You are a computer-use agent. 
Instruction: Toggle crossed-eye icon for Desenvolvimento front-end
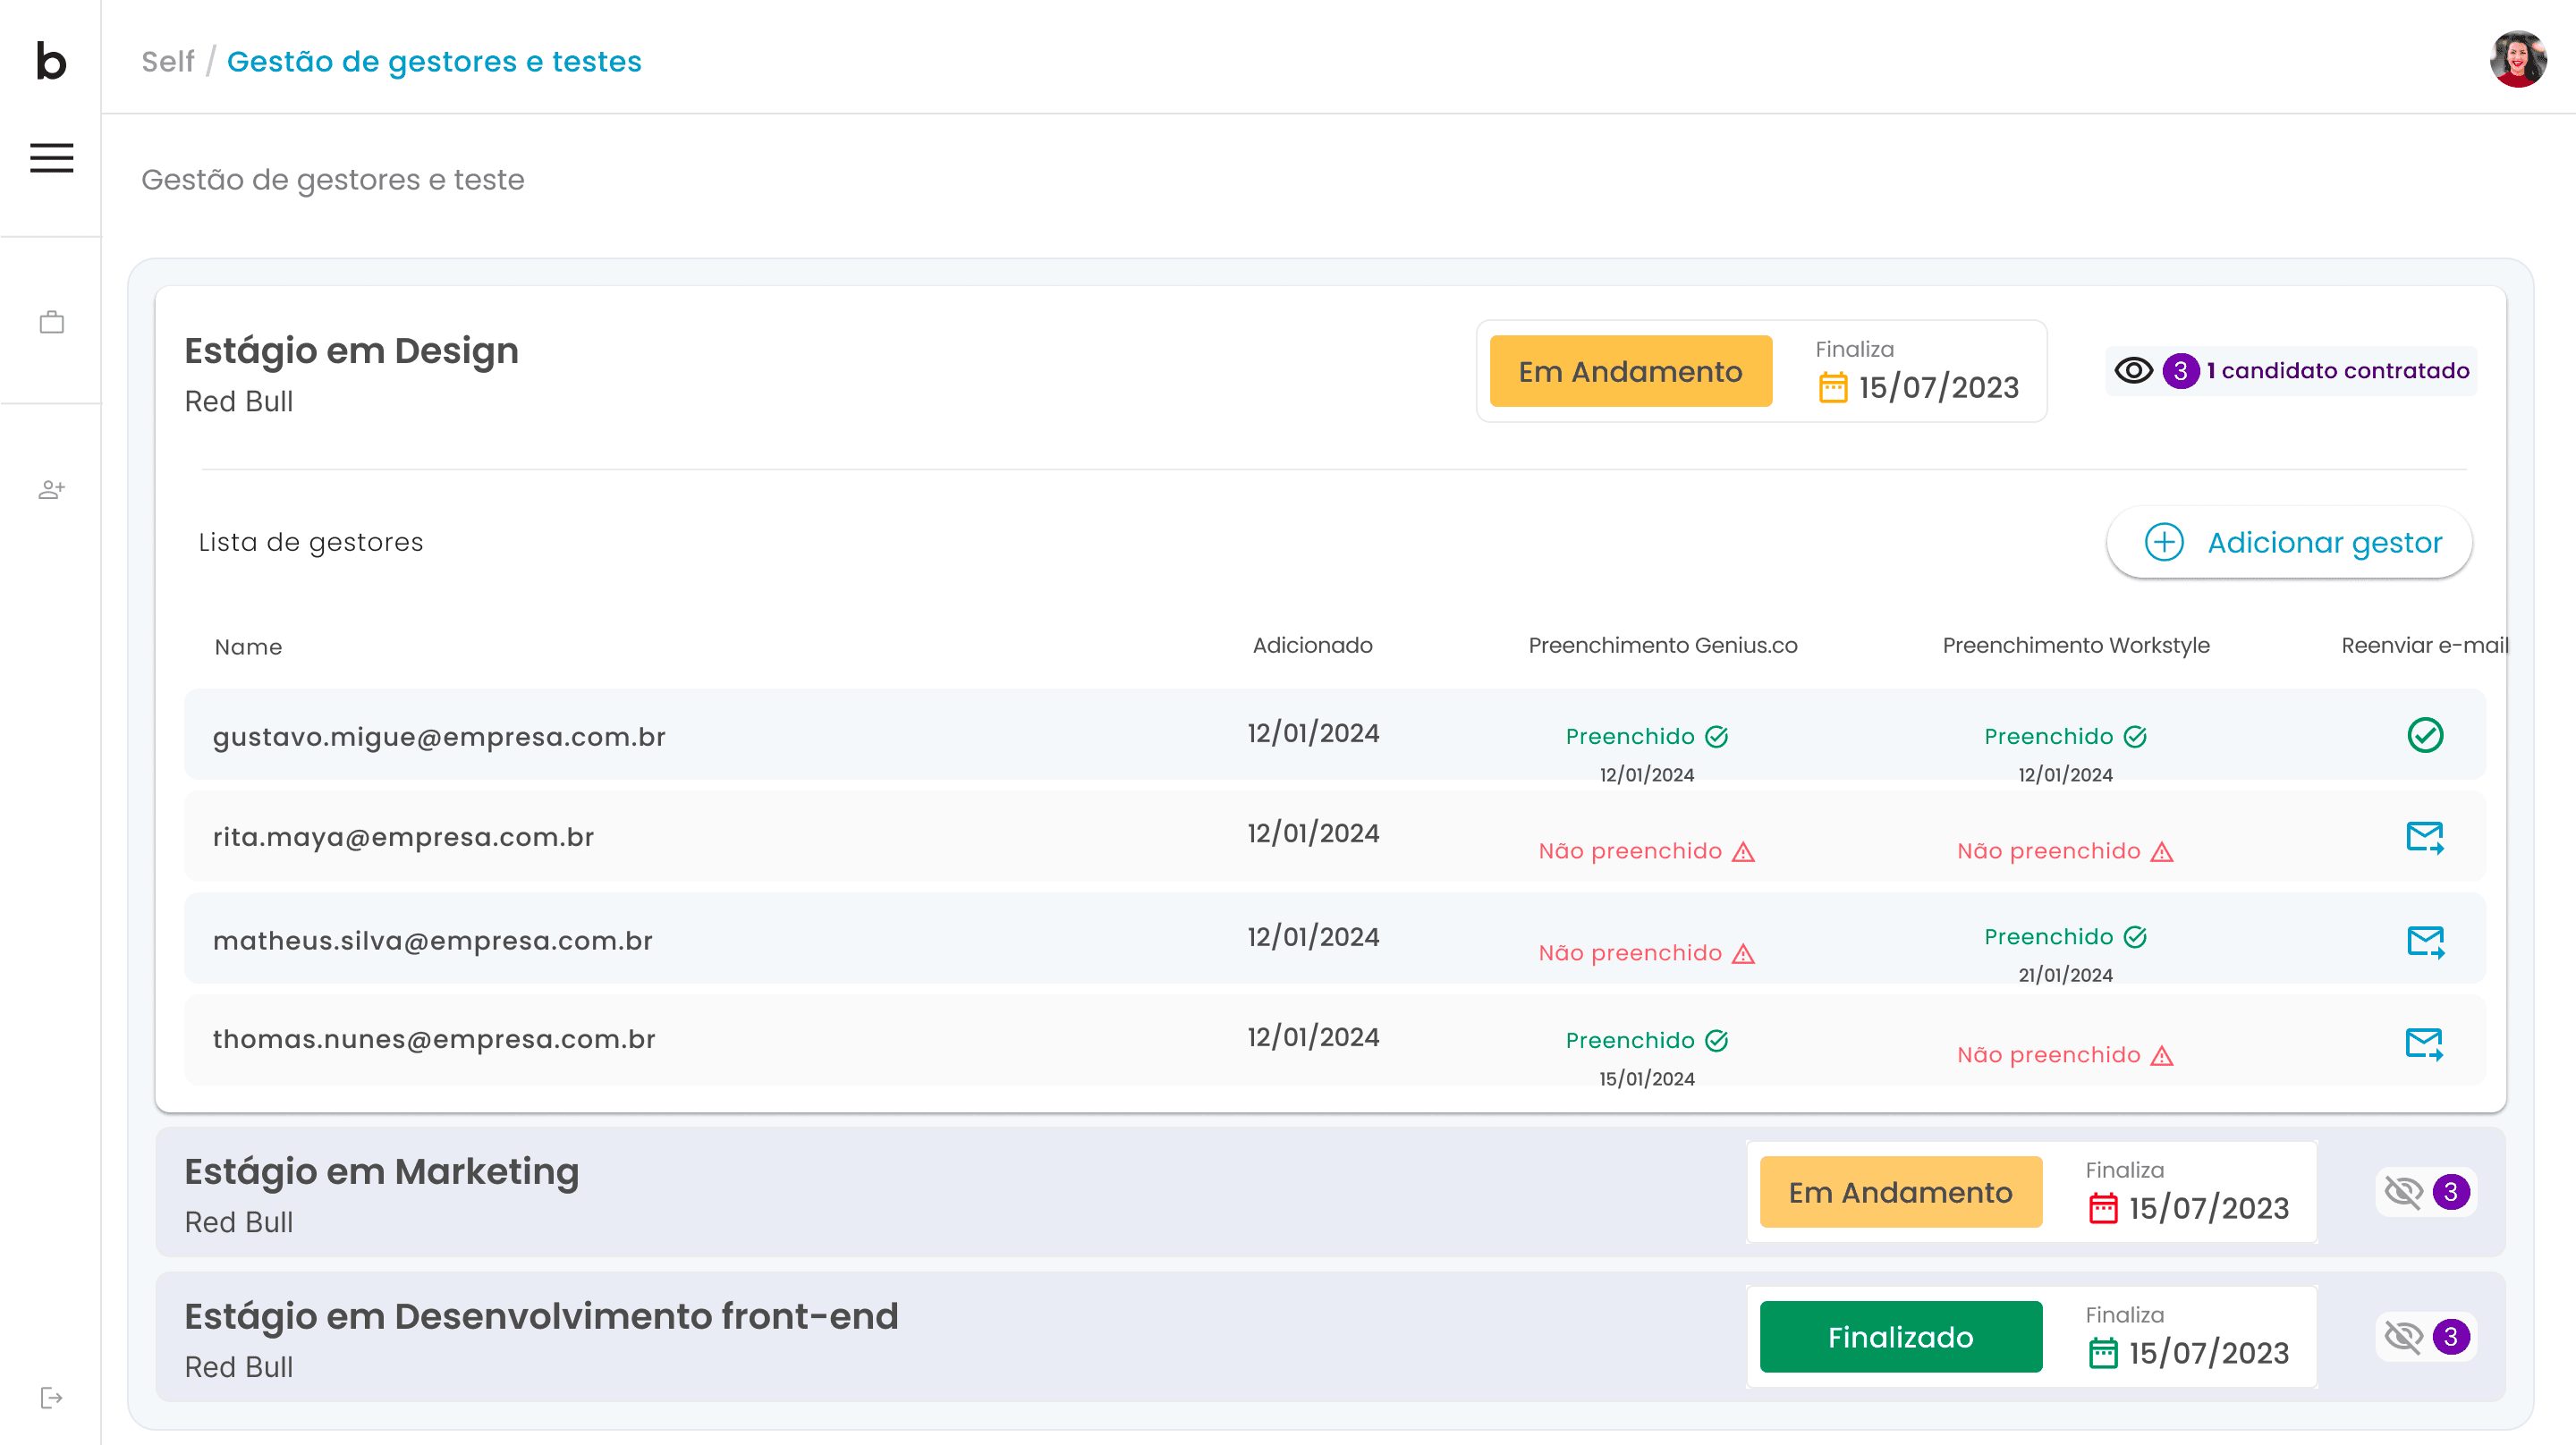2403,1337
